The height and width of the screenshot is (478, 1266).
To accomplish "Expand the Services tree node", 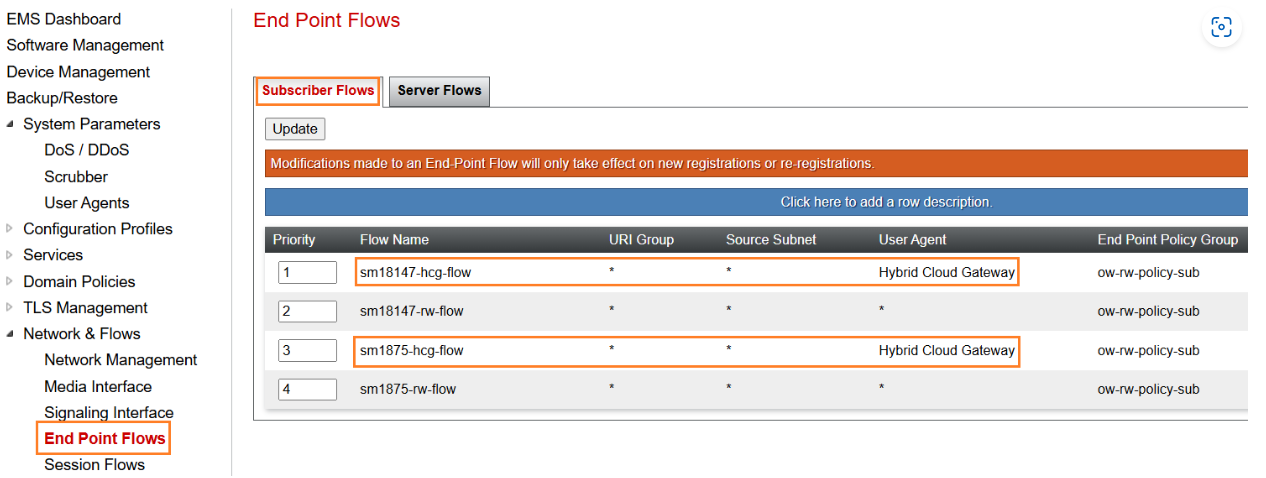I will tap(10, 255).
